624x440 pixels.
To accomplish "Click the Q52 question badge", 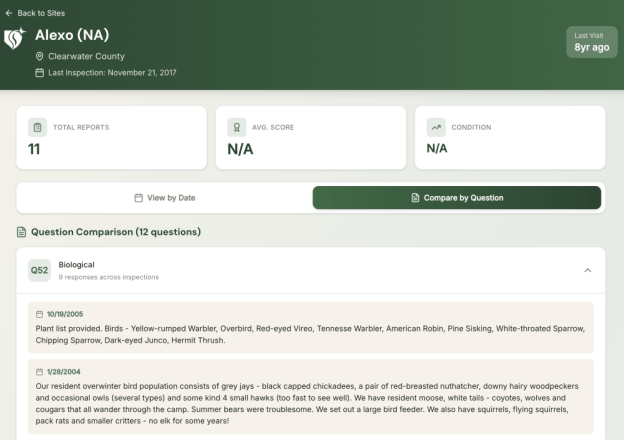I will coord(39,270).
